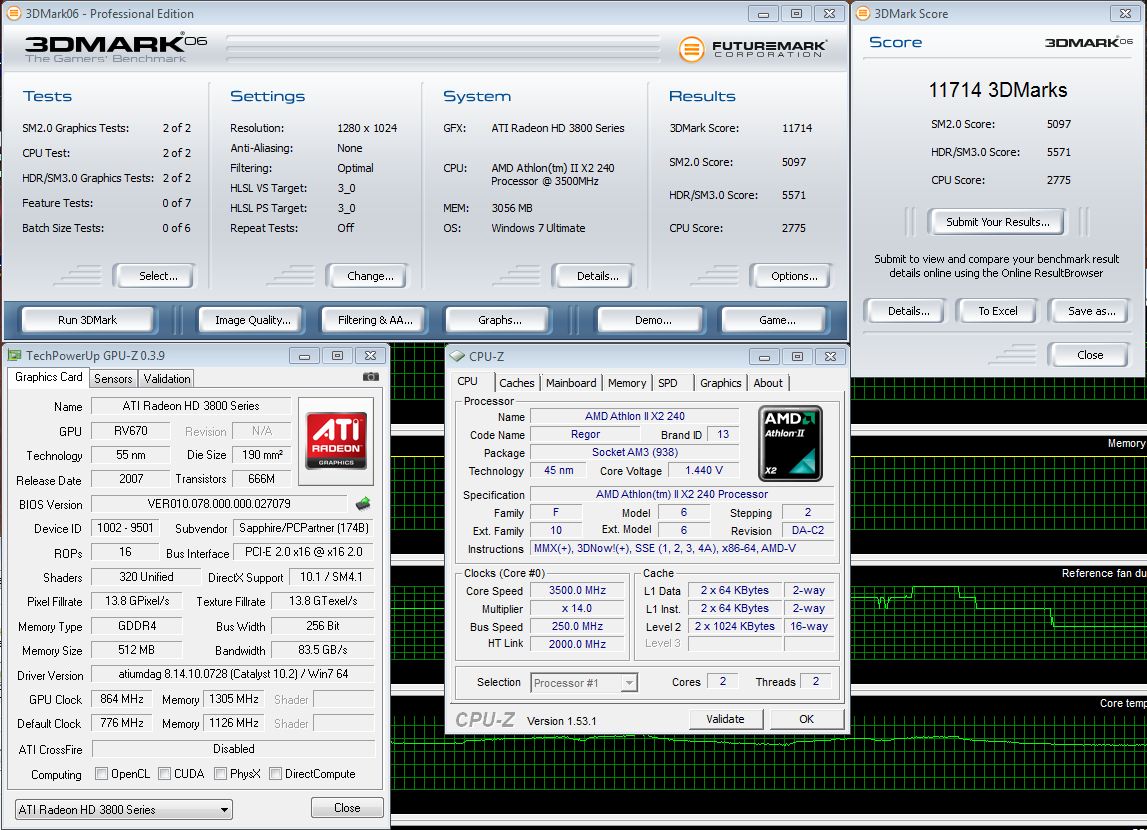Open the About tab in CPU-Z

coord(768,383)
